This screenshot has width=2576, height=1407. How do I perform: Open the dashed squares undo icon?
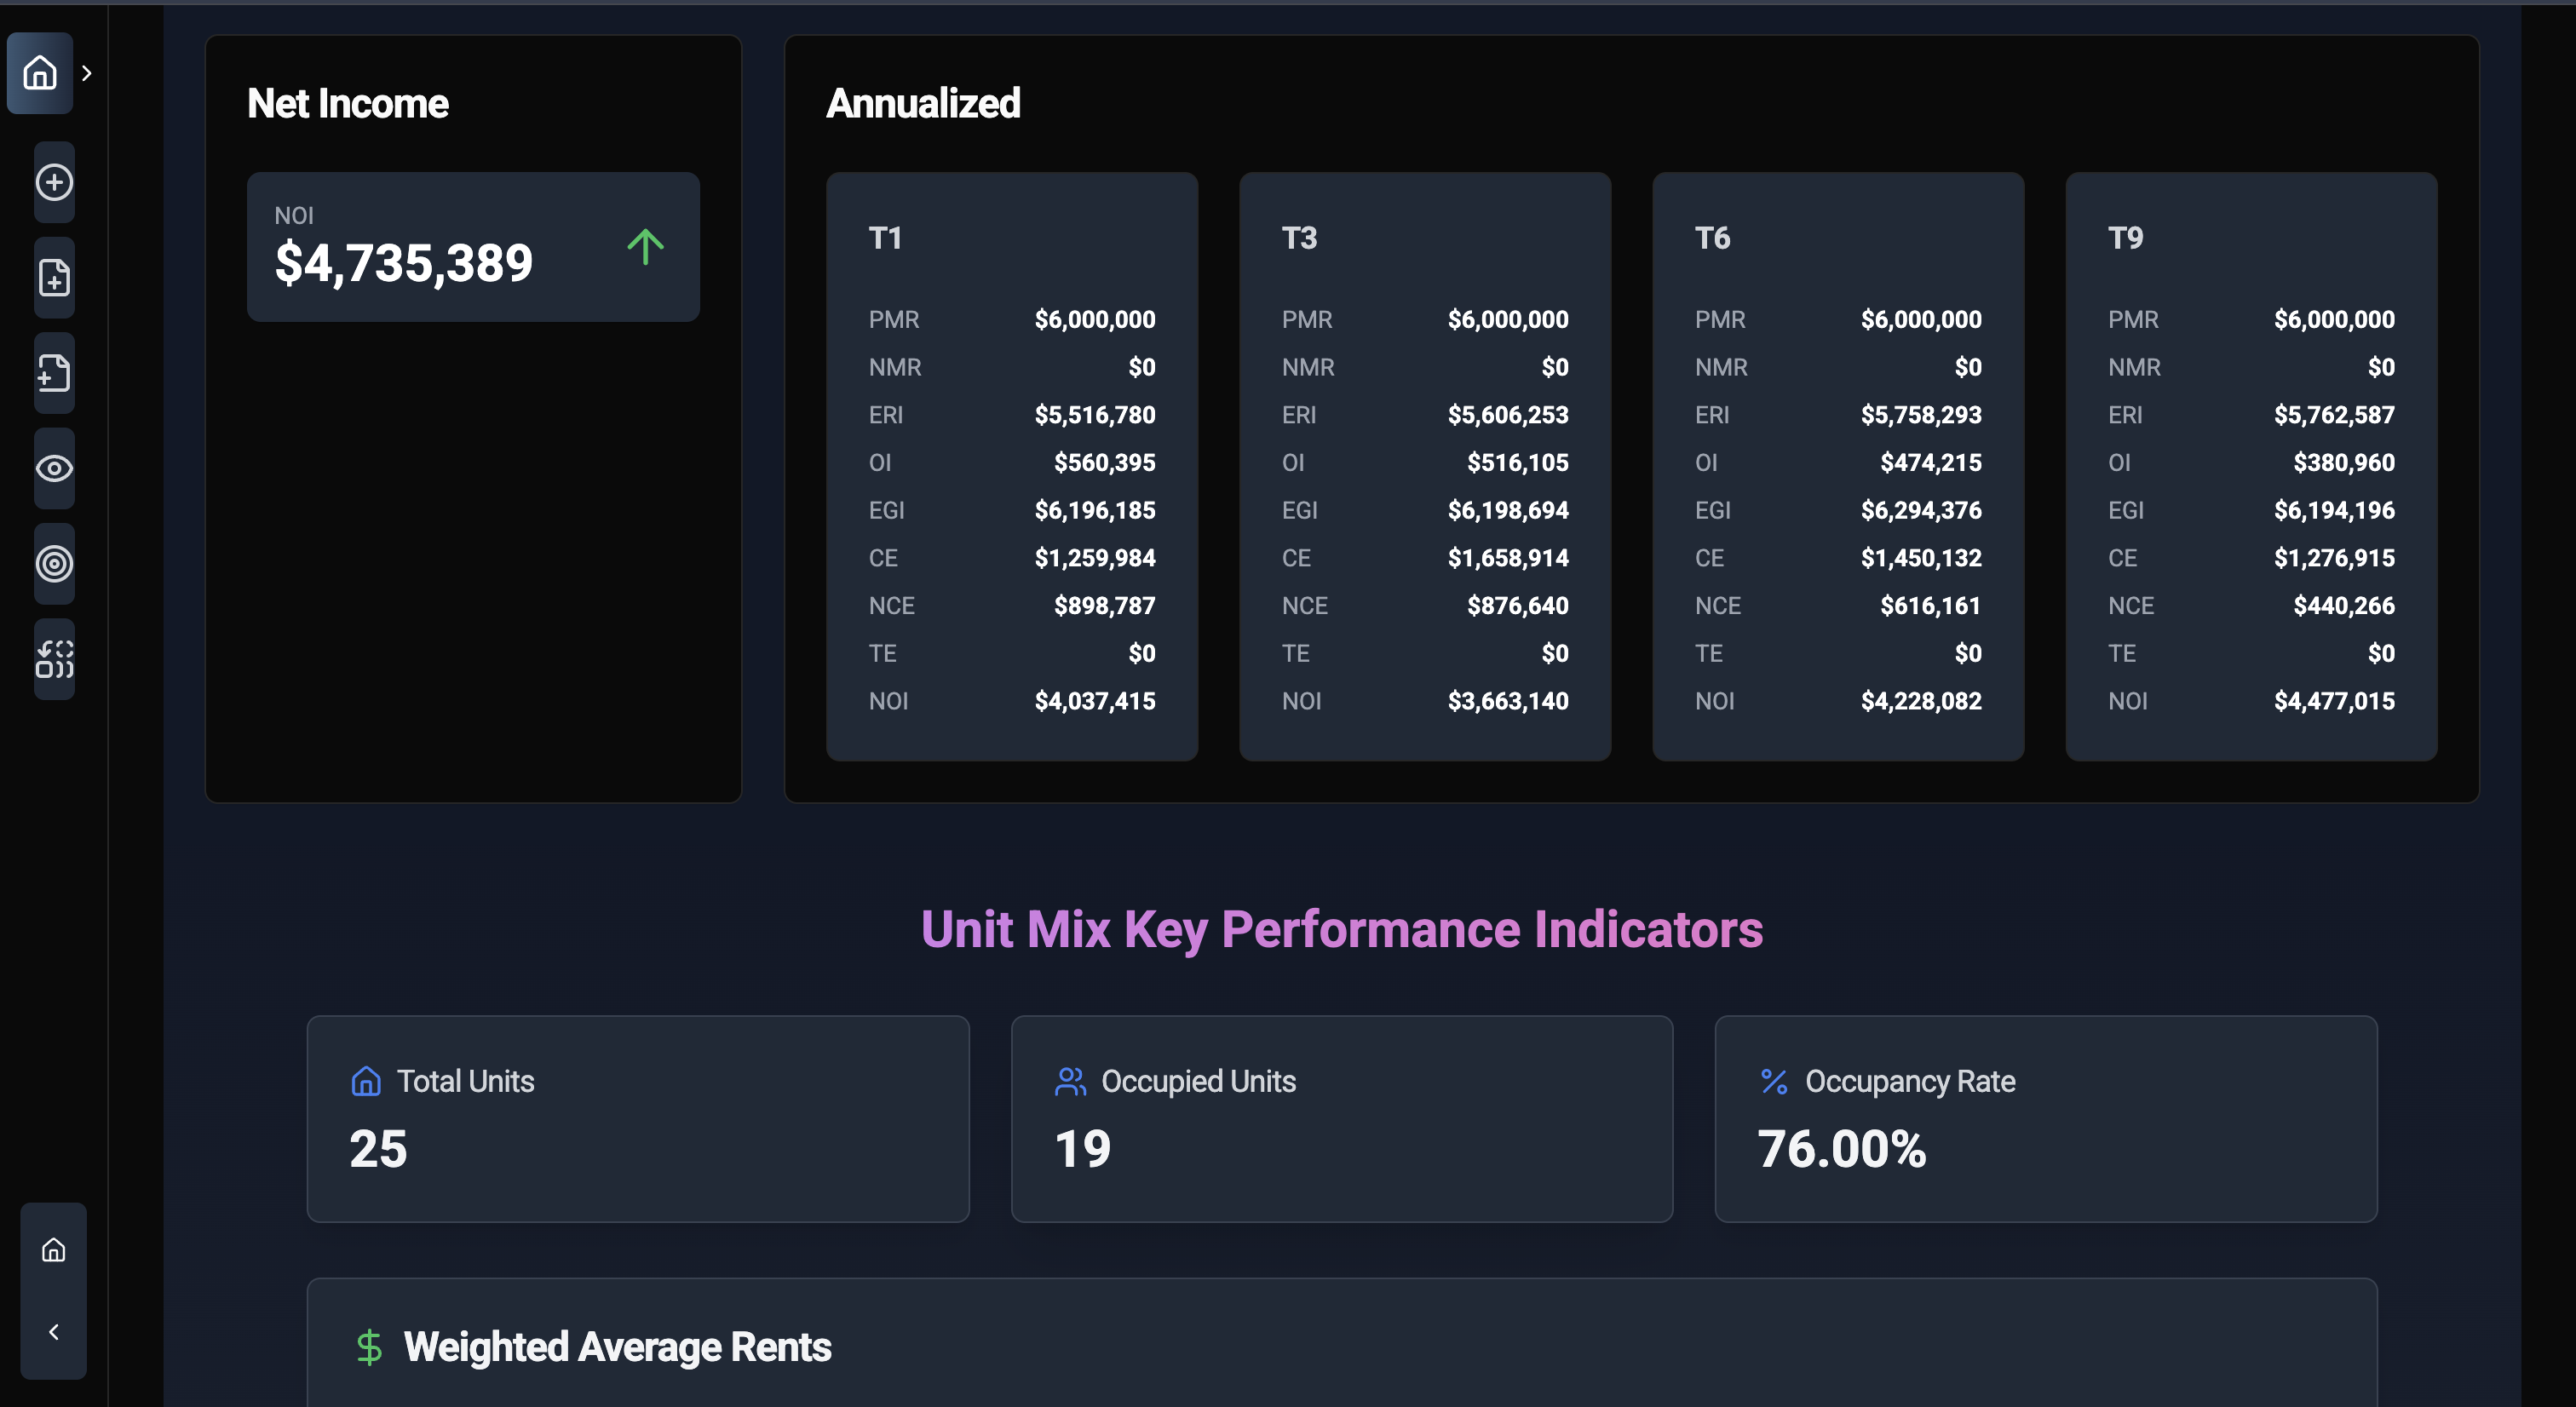point(54,659)
